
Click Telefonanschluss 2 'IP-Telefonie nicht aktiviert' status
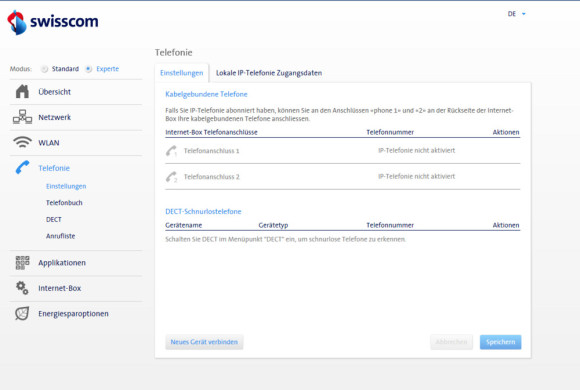point(417,176)
